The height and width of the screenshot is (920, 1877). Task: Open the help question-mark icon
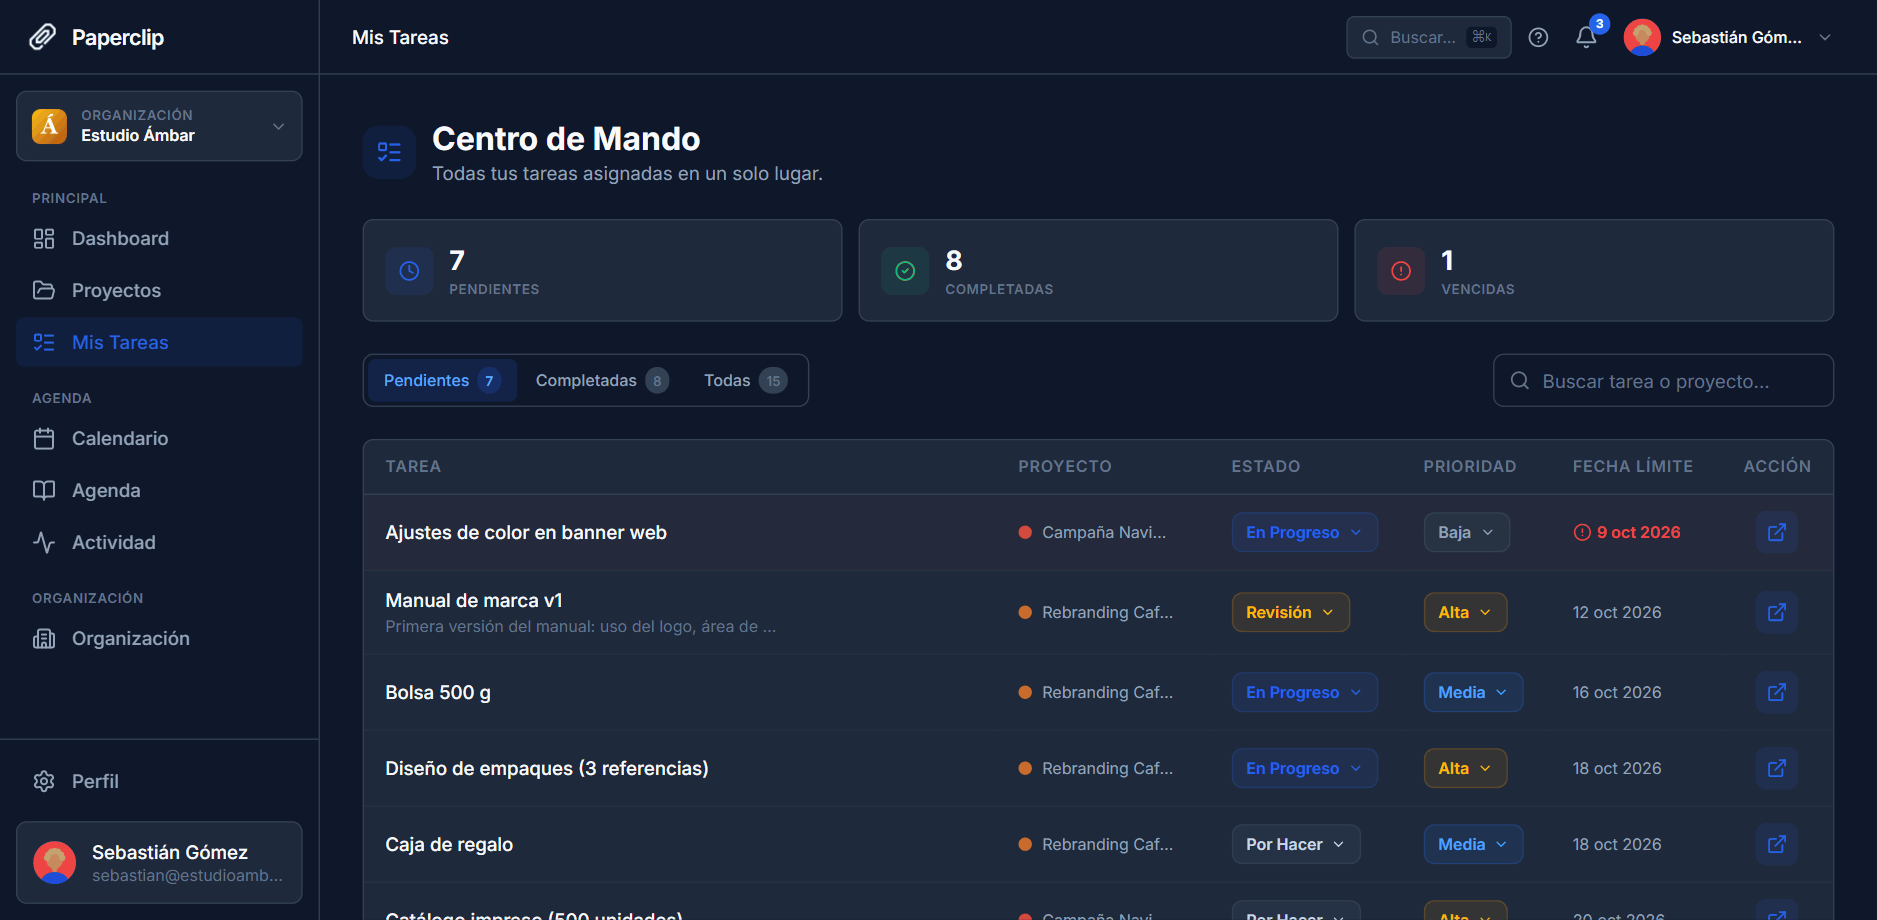click(x=1538, y=37)
